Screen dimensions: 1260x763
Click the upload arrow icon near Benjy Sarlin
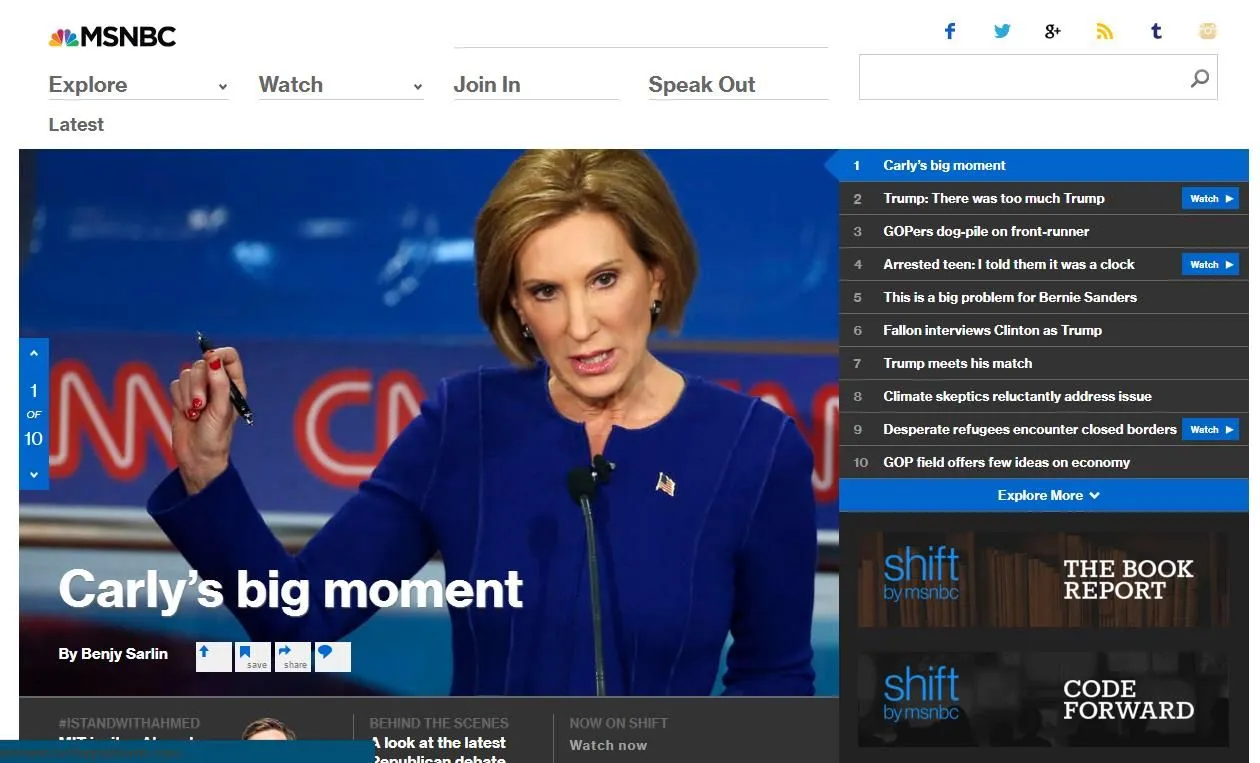click(x=213, y=655)
